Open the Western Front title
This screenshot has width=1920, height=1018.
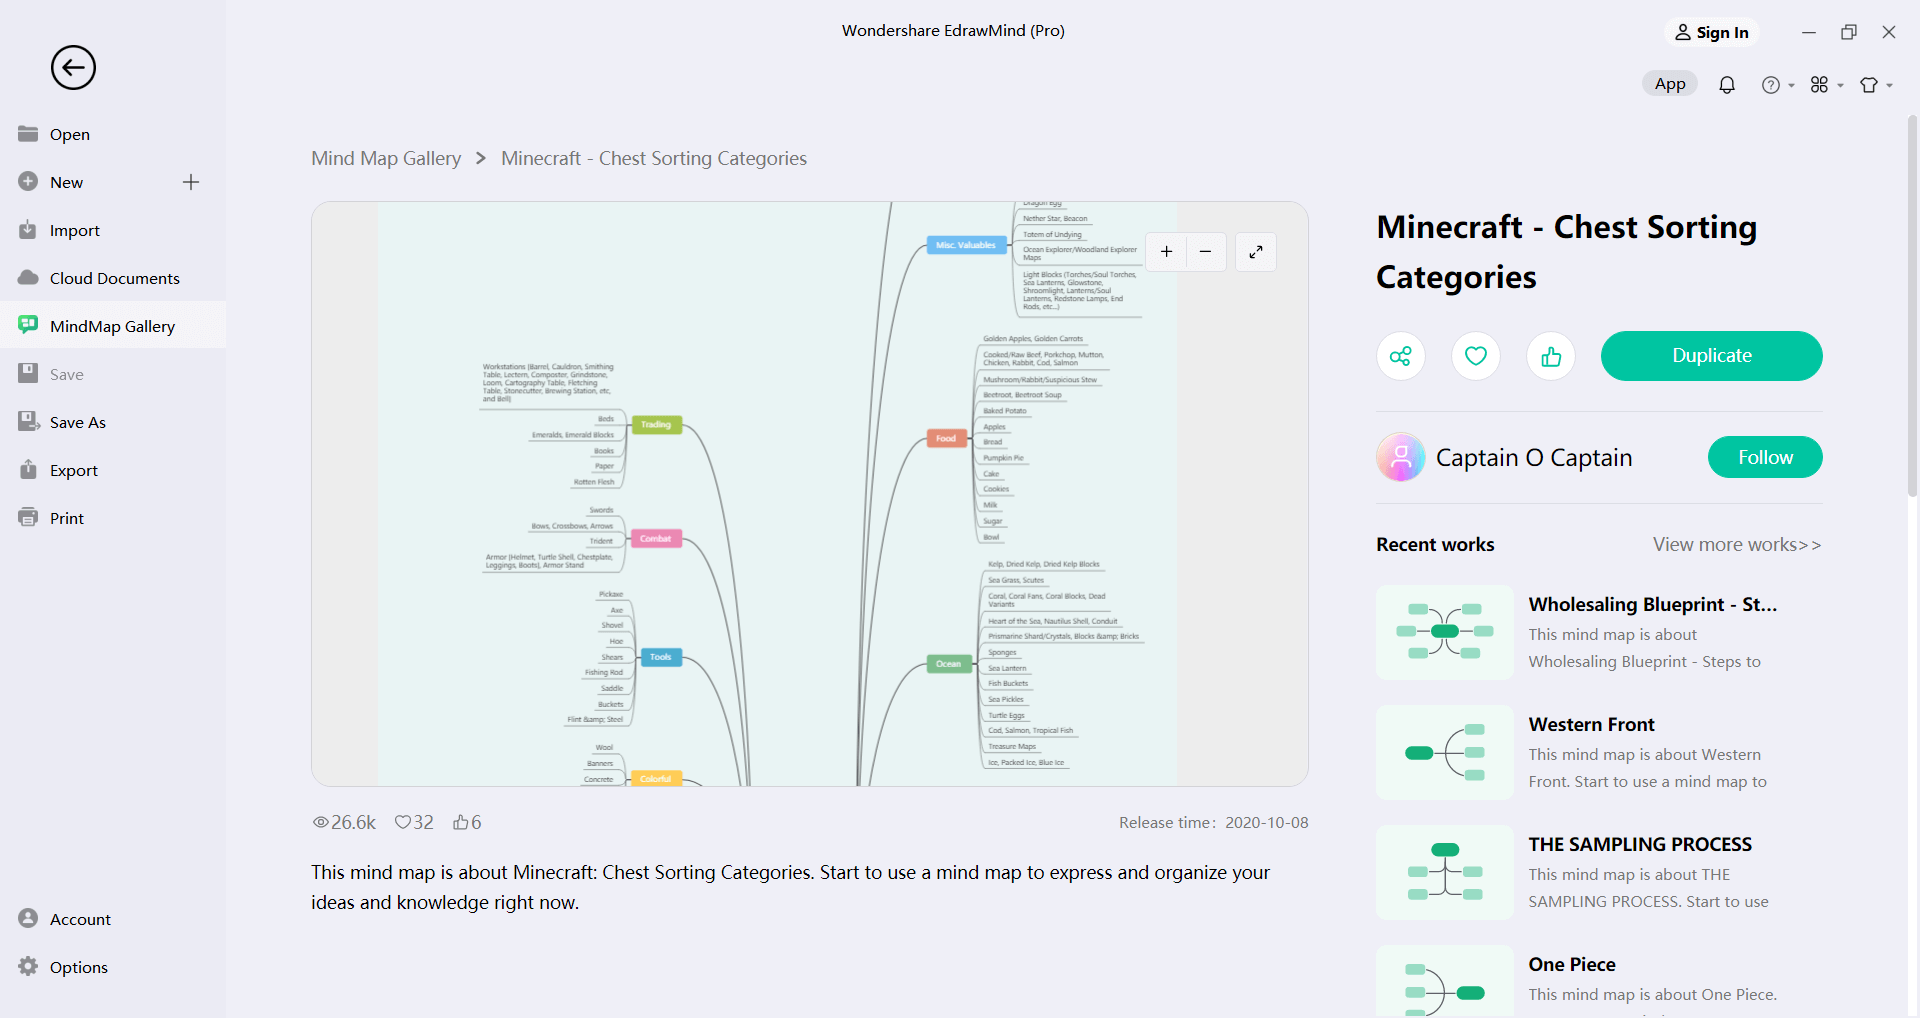(x=1592, y=724)
